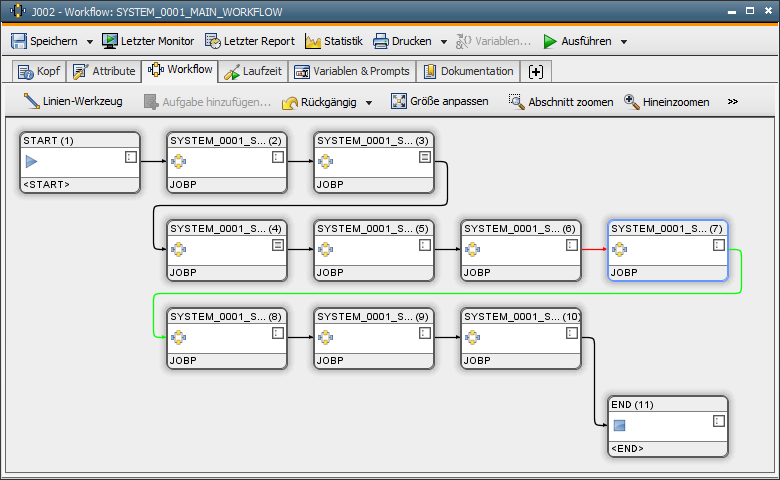Select the SYSTEM_0001_S... (2) title
The width and height of the screenshot is (780, 480).
226,141
